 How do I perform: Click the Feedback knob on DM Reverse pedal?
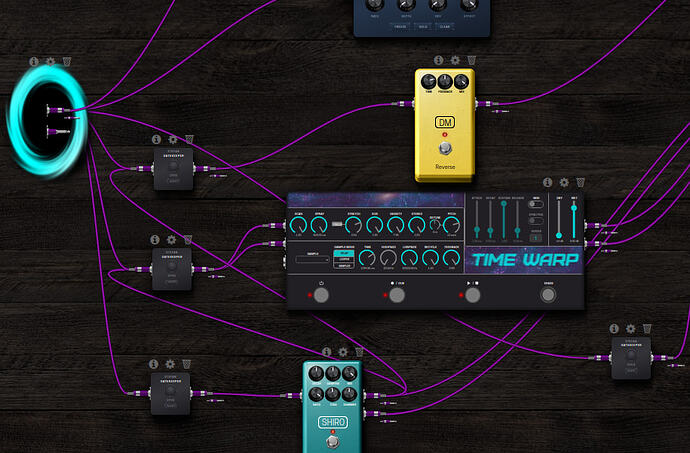445,81
